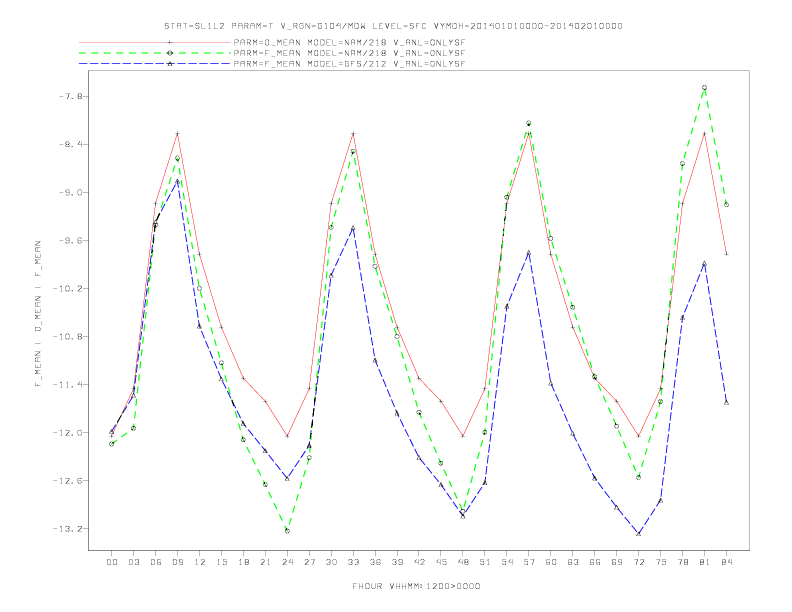Click the 81 x-axis tick label
The width and height of the screenshot is (792, 612).
pyautogui.click(x=705, y=562)
